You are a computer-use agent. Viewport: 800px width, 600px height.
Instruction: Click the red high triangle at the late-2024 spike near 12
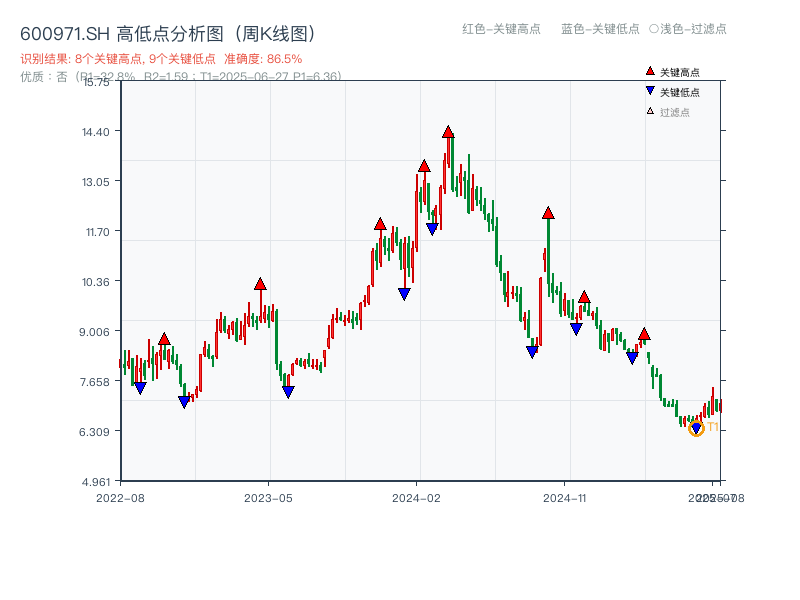(548, 213)
